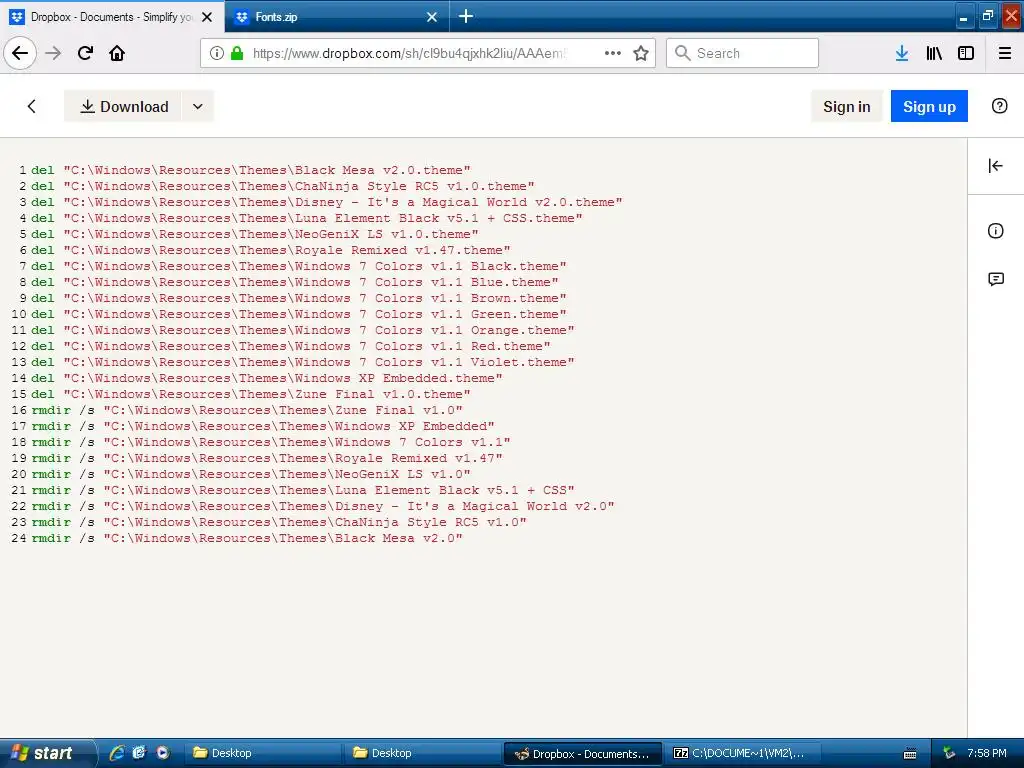1024x768 pixels.
Task: Click line 10 Colors v1.1 Green.theme
Action: coord(299,314)
